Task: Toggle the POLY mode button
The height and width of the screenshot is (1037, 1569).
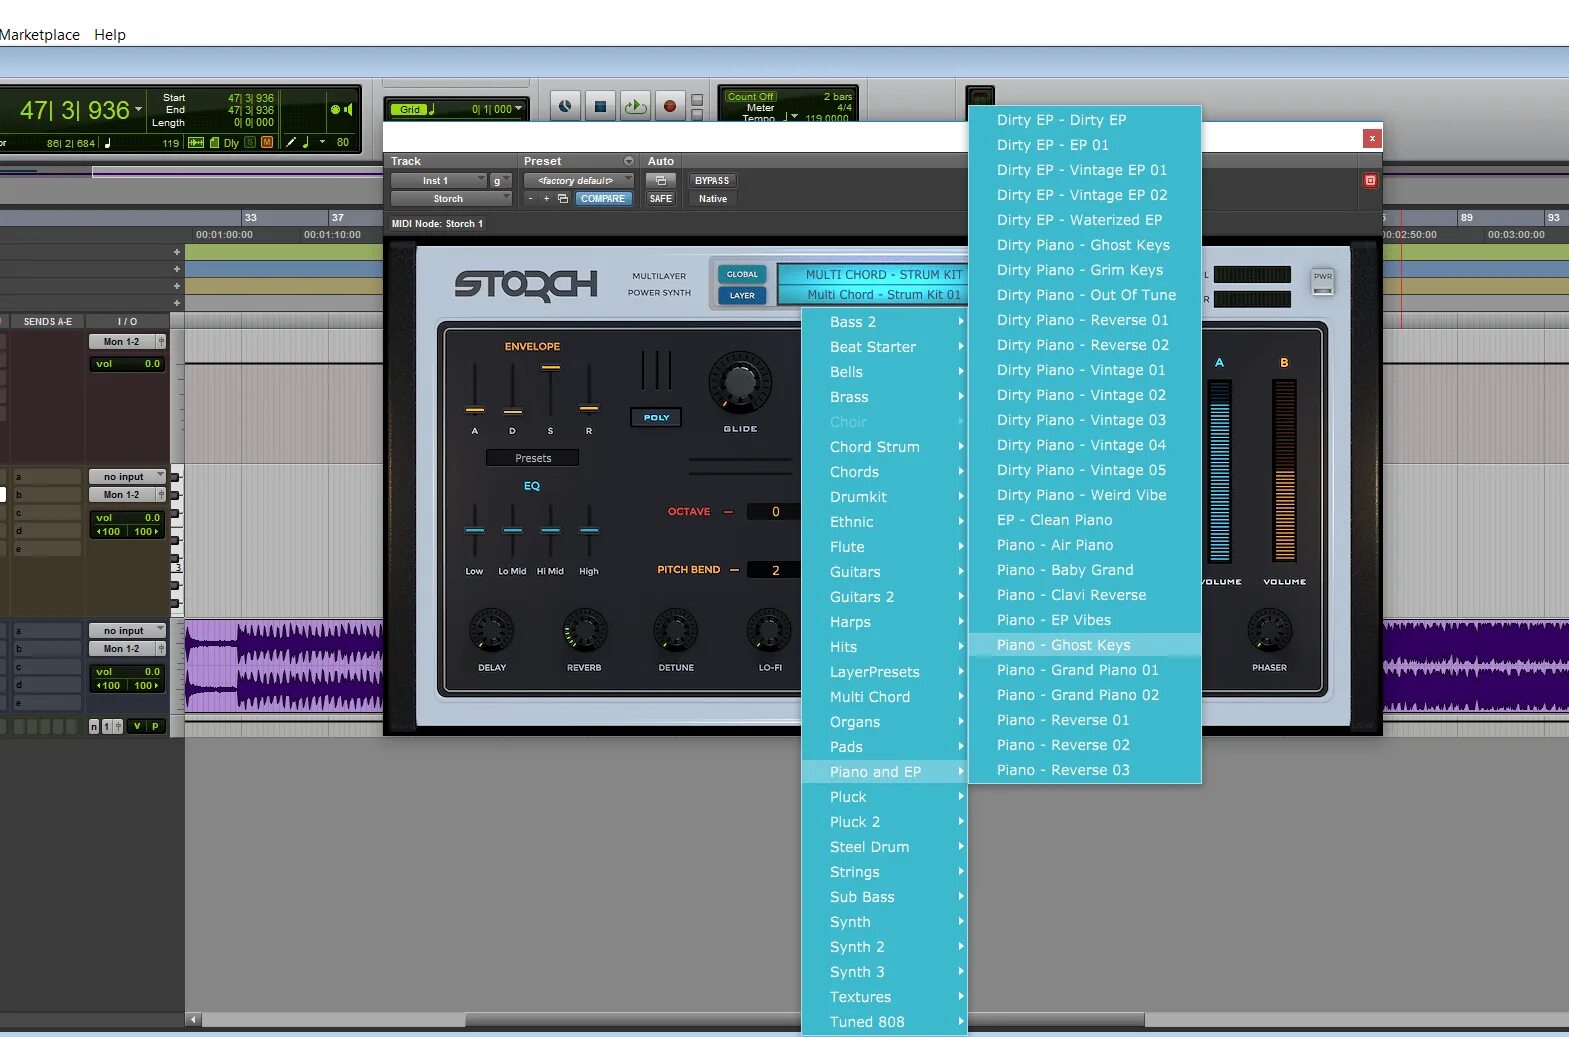Action: [x=656, y=418]
